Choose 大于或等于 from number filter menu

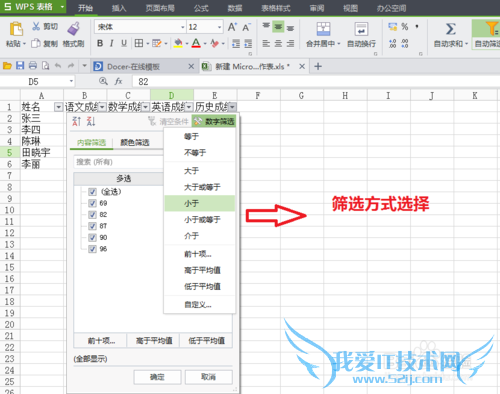click(x=200, y=187)
